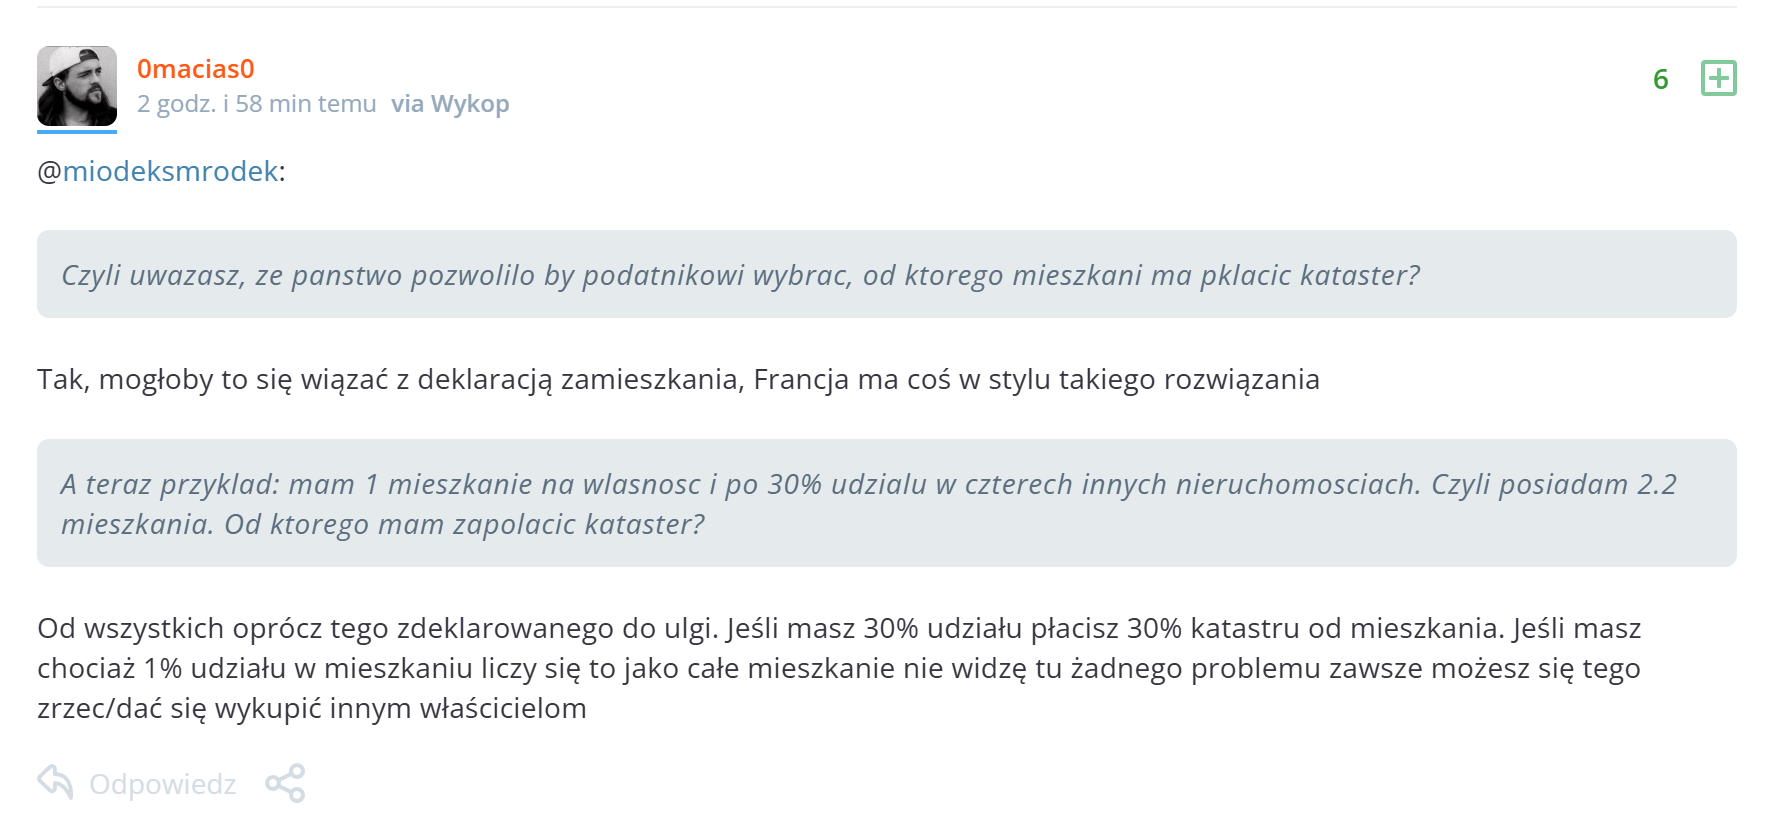Viewport: 1768px width, 828px height.
Task: Click the paragraph starting 'Tak, mogłoby'
Action: click(x=678, y=380)
